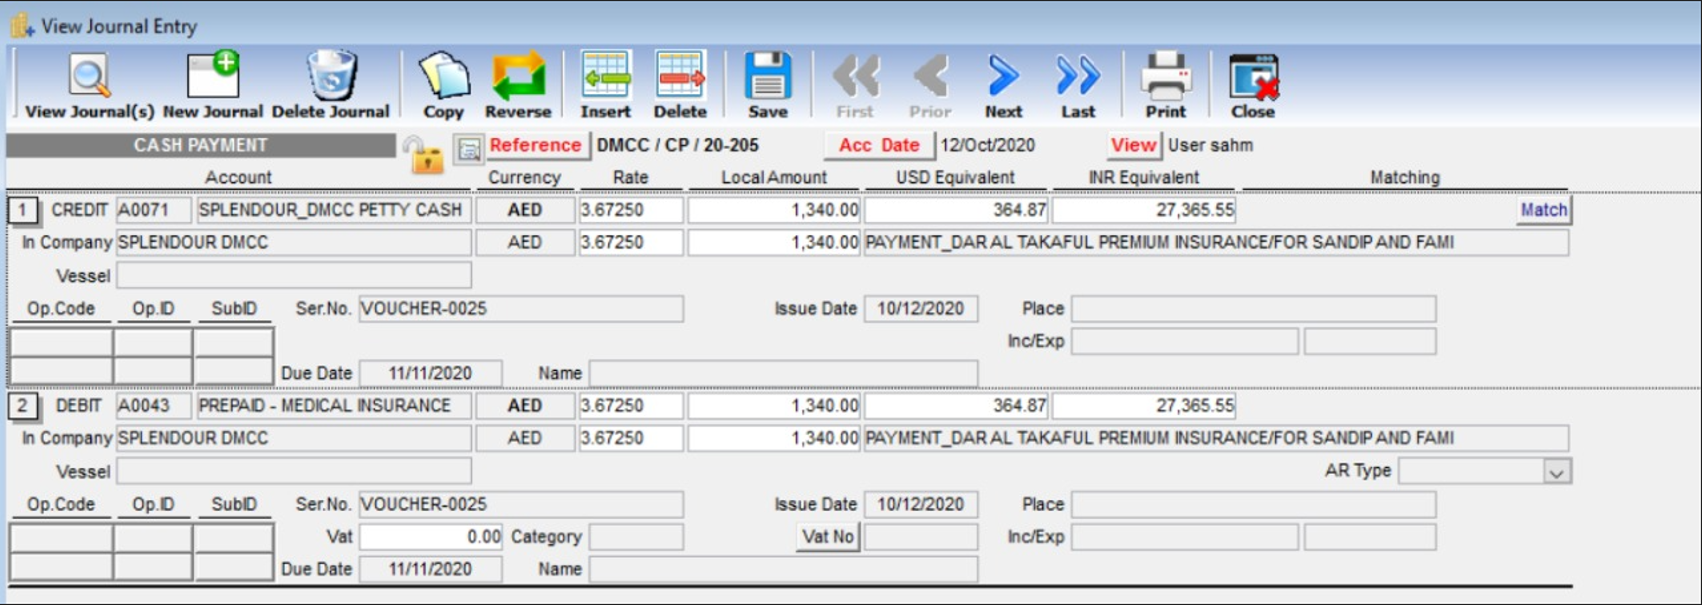Click account code A0043 field
This screenshot has height=605, width=1702.
[x=154, y=406]
